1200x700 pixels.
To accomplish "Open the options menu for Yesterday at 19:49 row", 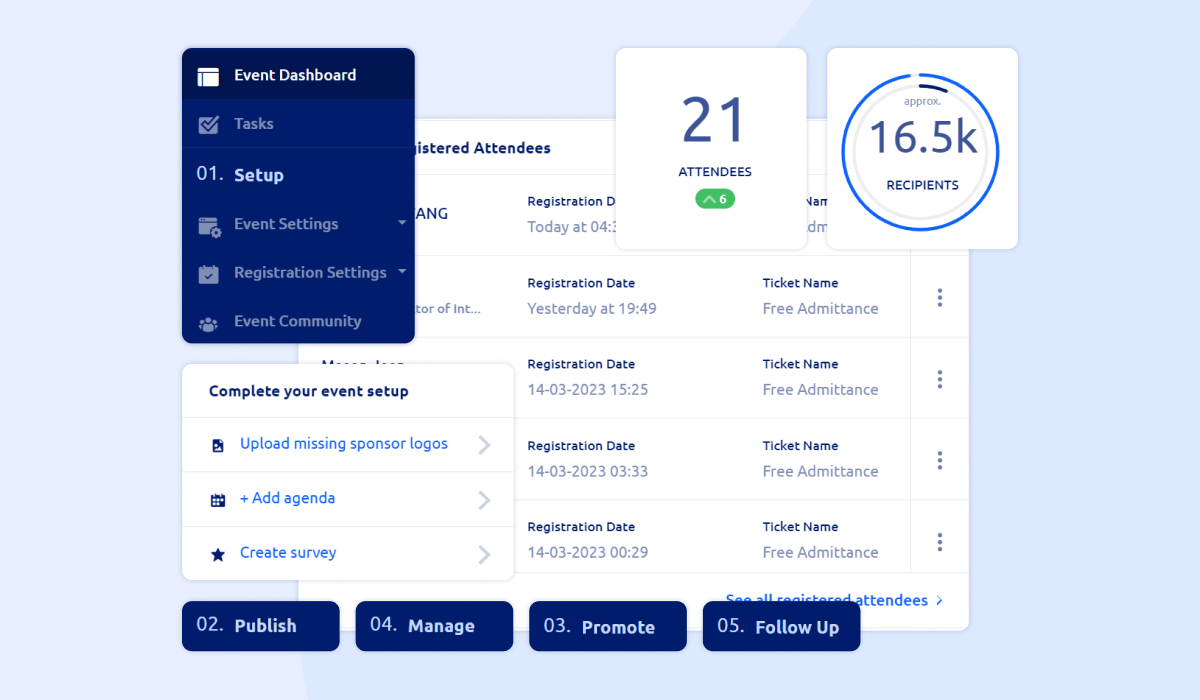I will click(x=939, y=298).
